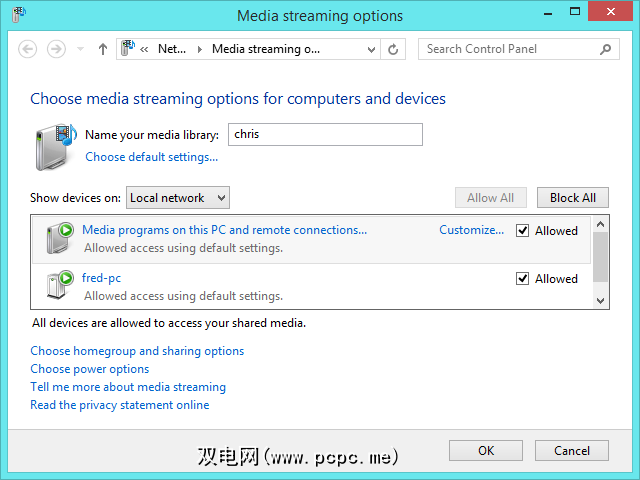Expand the address bar history dropdown
Image resolution: width=640 pixels, height=480 pixels.
click(x=371, y=49)
